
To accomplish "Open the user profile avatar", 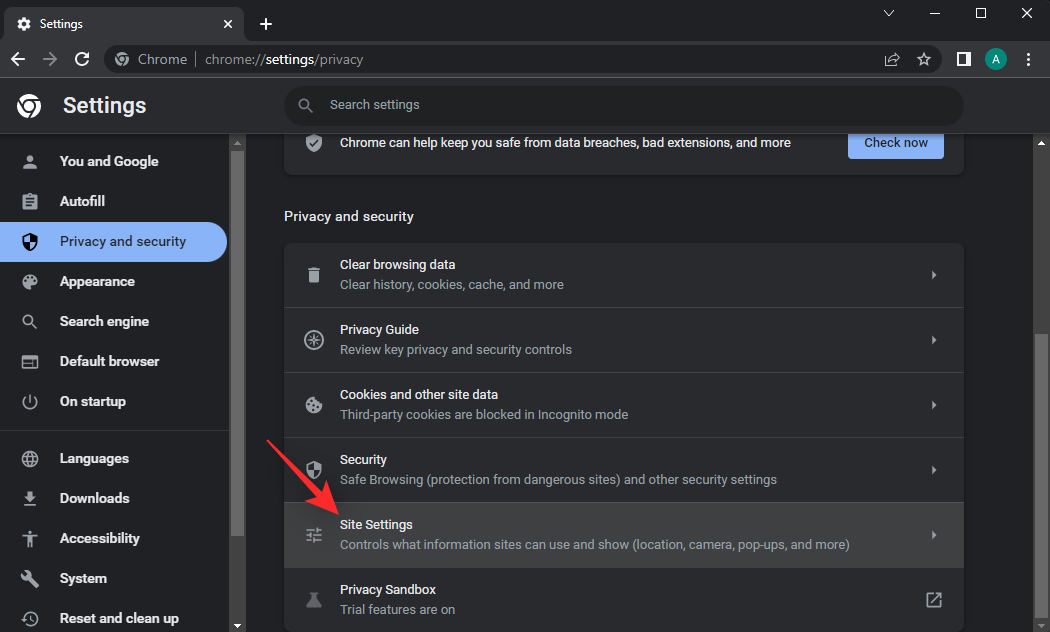I will [x=995, y=59].
